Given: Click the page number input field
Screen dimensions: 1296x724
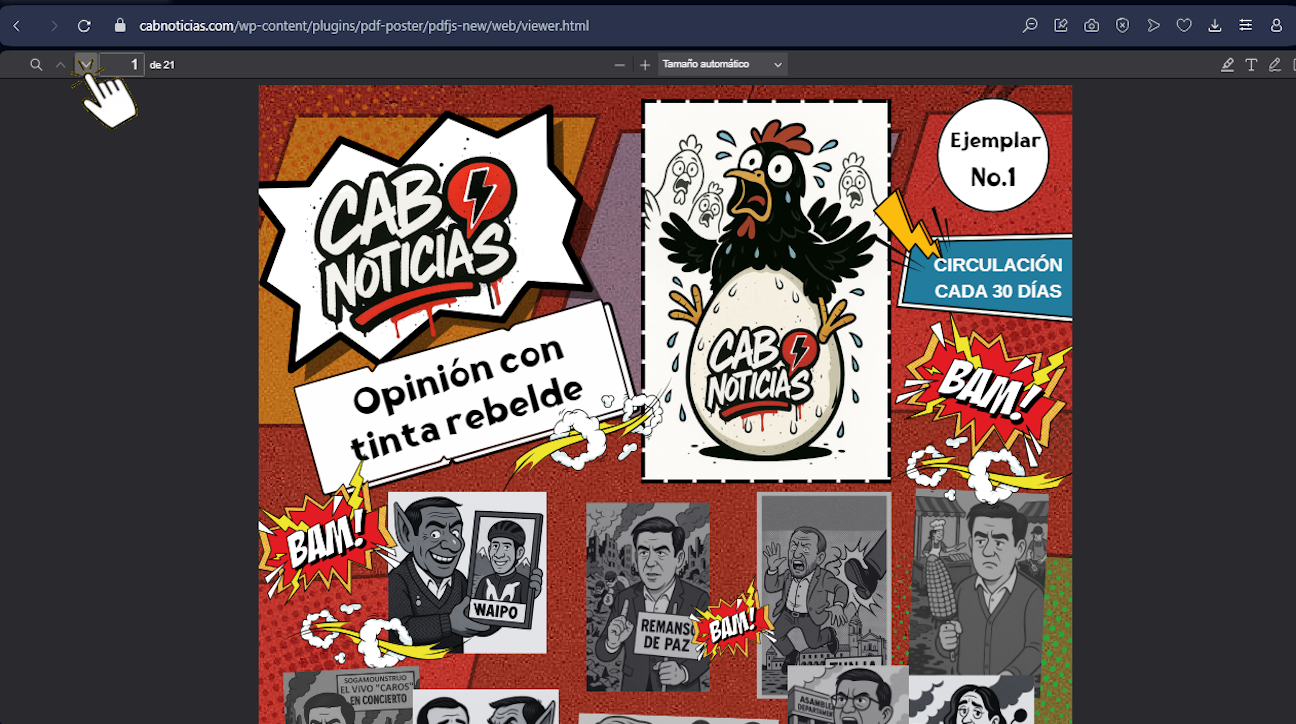Looking at the screenshot, I should 123,65.
